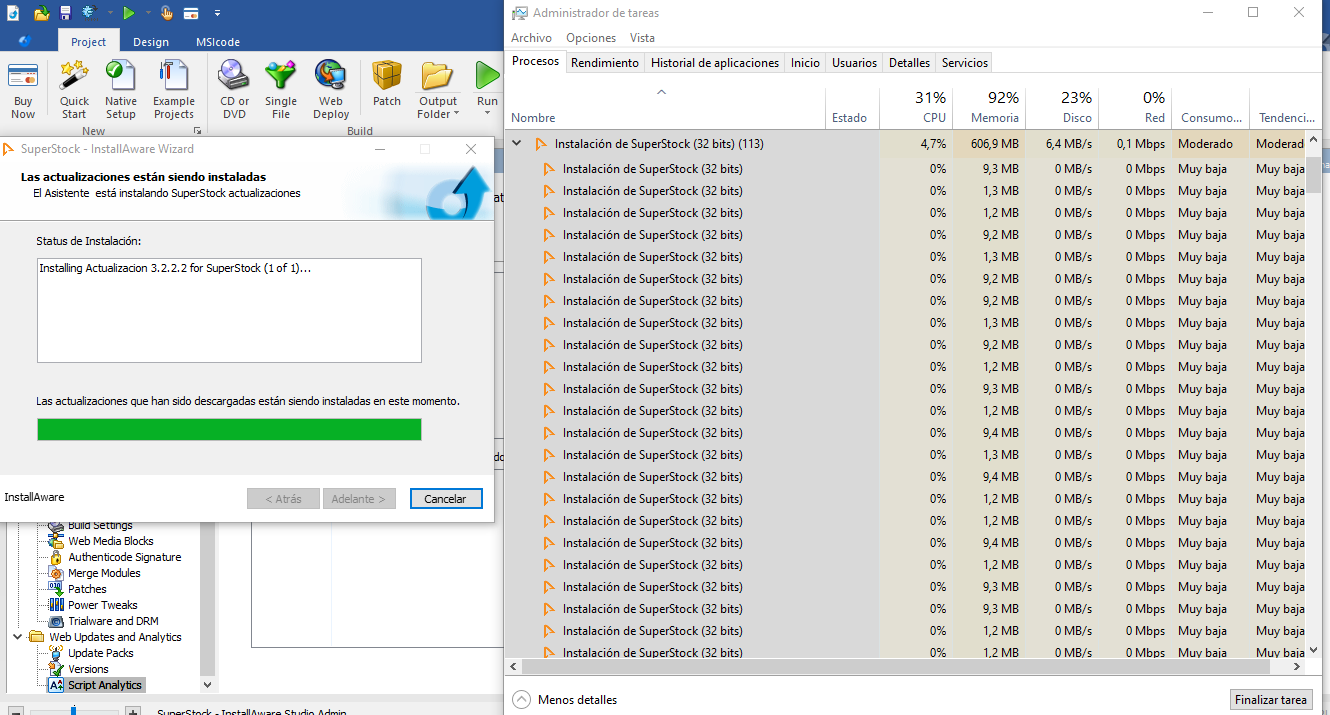Sort processes by the Disco column
This screenshot has width=1330, height=715.
click(x=1062, y=107)
